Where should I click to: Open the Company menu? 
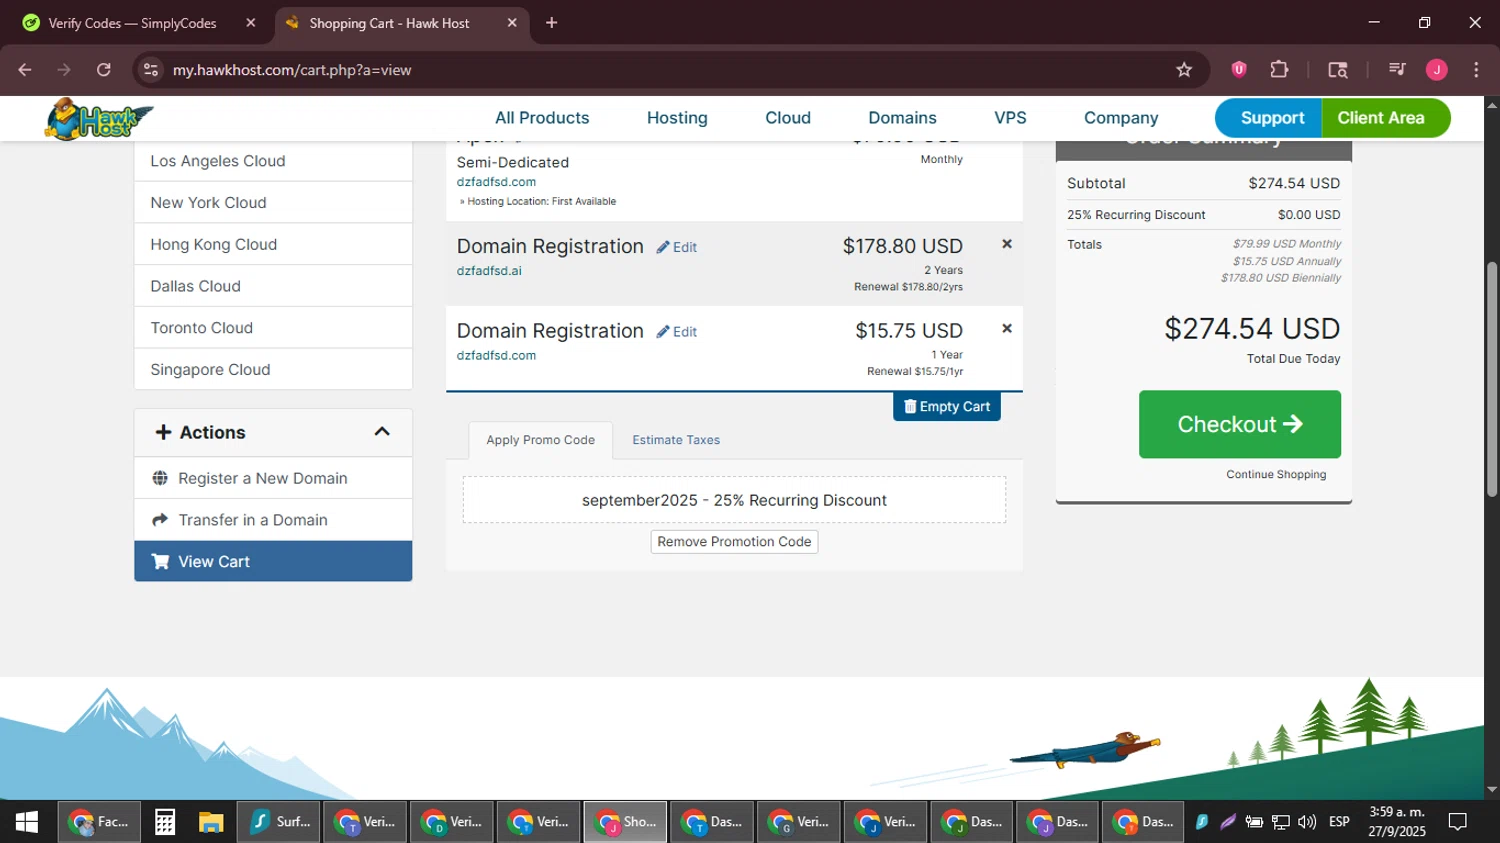1121,118
